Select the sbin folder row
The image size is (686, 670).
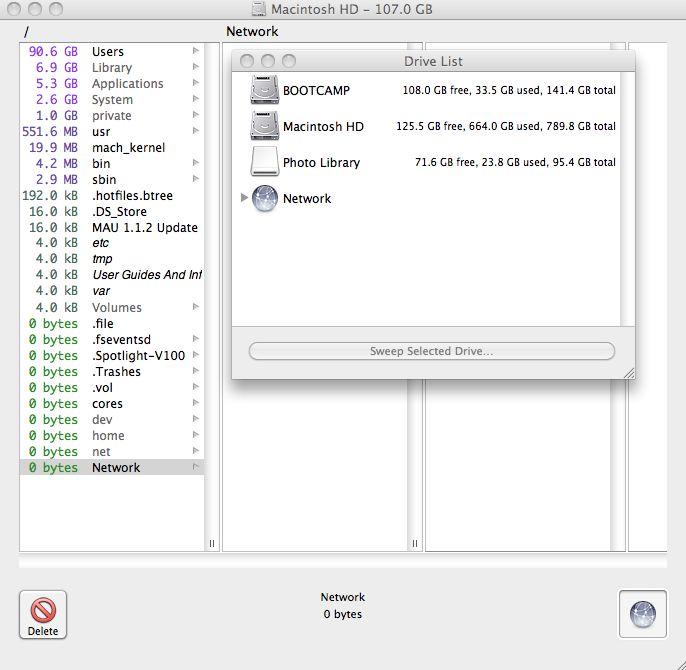pyautogui.click(x=112, y=179)
